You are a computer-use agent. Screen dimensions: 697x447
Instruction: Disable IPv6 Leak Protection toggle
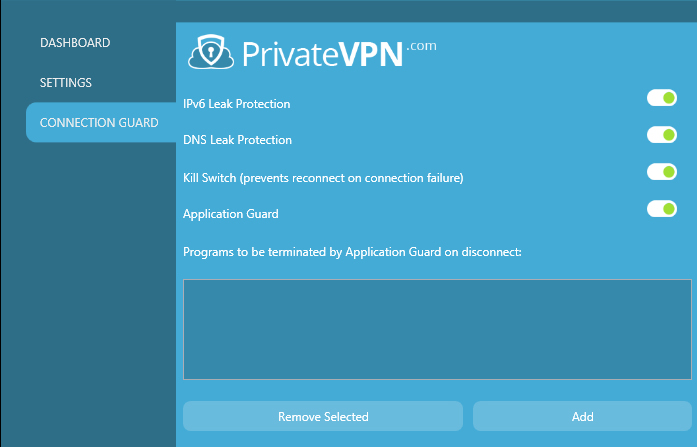click(661, 98)
